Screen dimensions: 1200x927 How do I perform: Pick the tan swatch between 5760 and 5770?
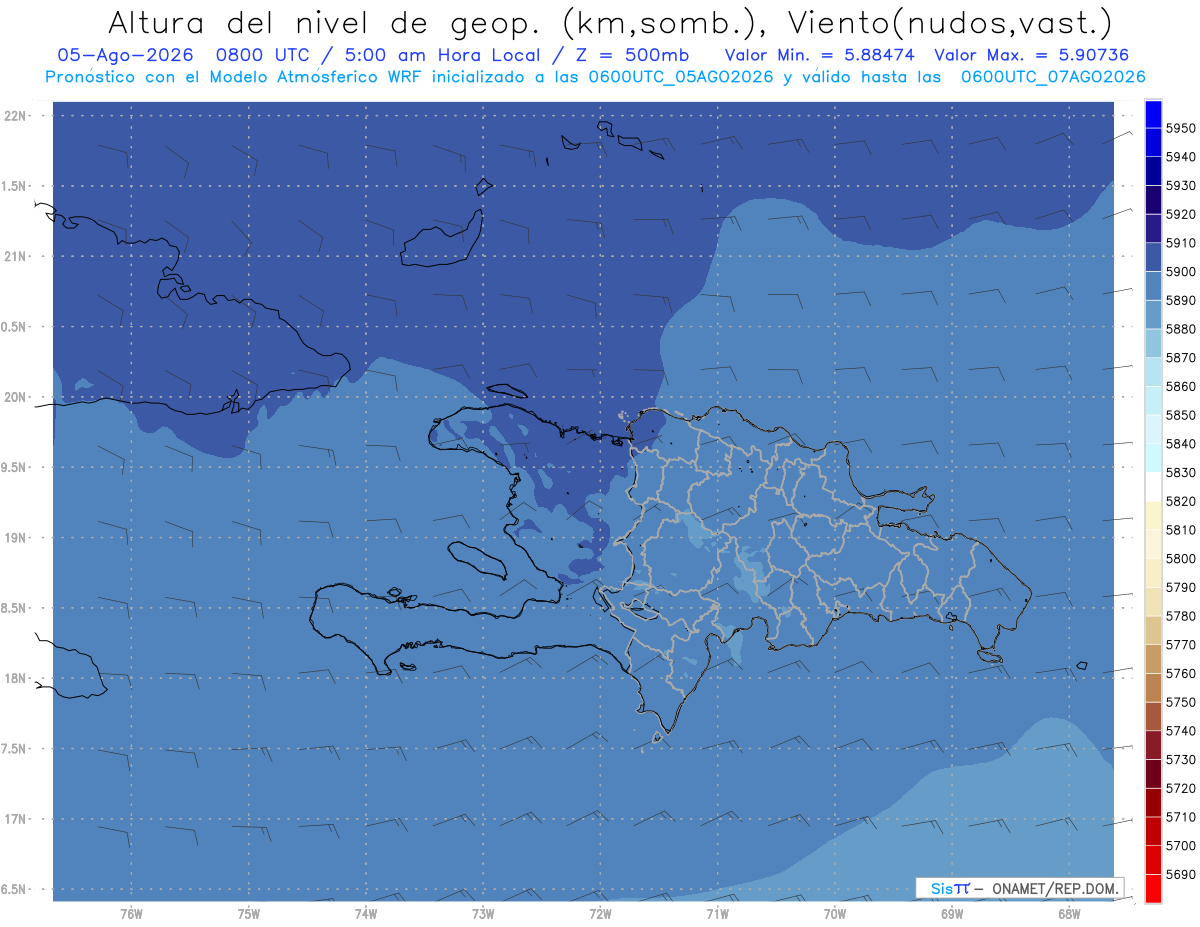[x=1153, y=659]
